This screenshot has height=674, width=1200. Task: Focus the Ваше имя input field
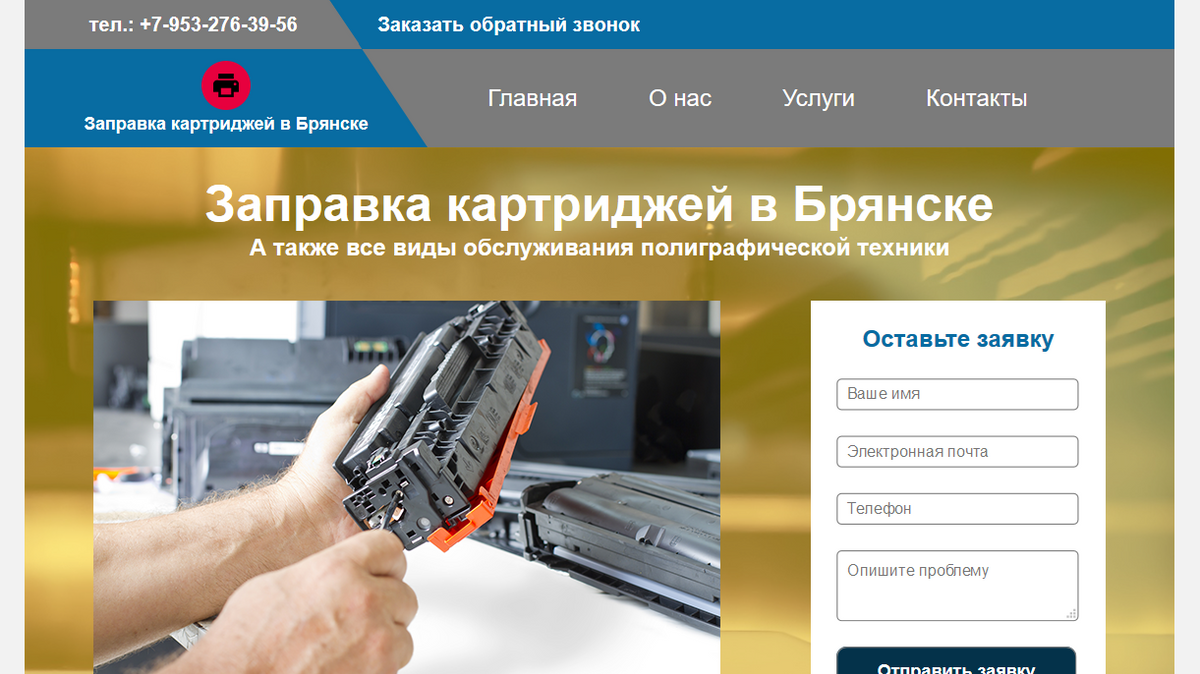tap(957, 394)
